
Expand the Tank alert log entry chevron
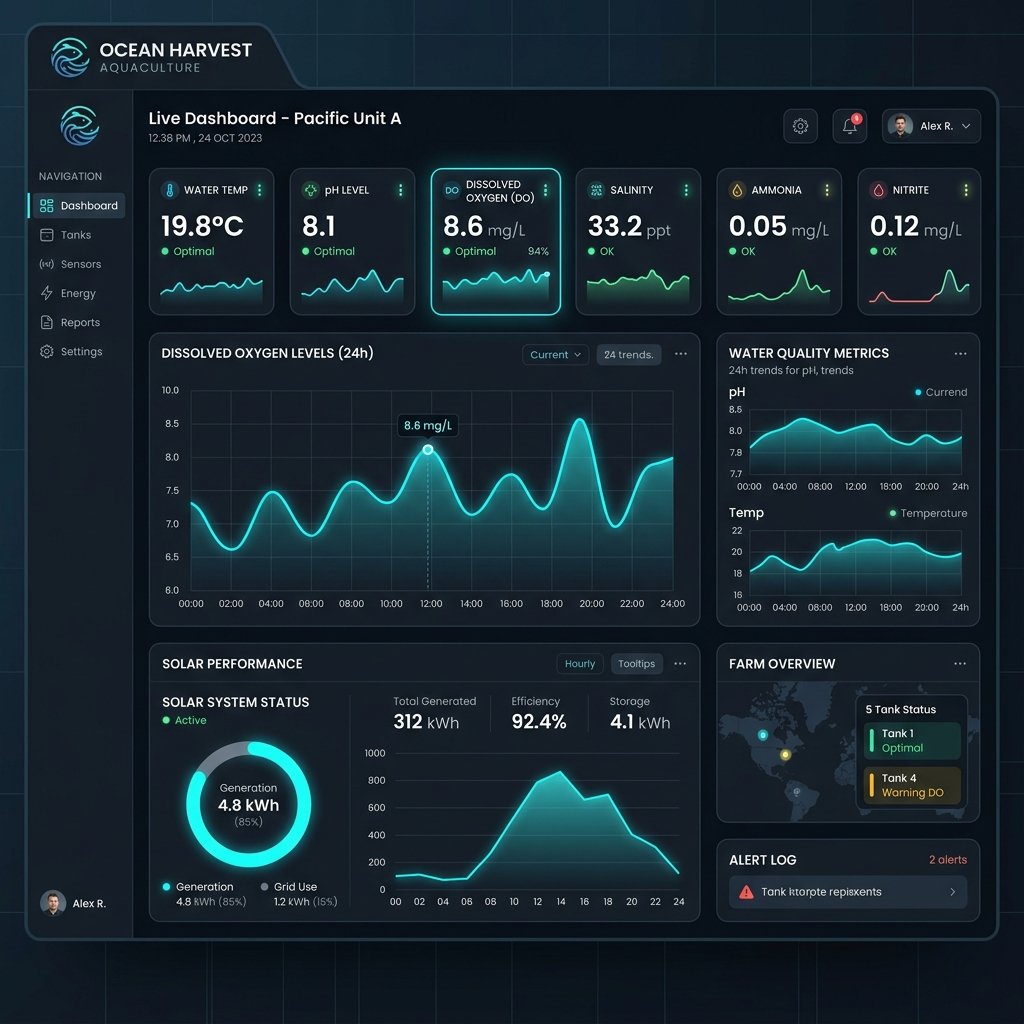pos(953,892)
